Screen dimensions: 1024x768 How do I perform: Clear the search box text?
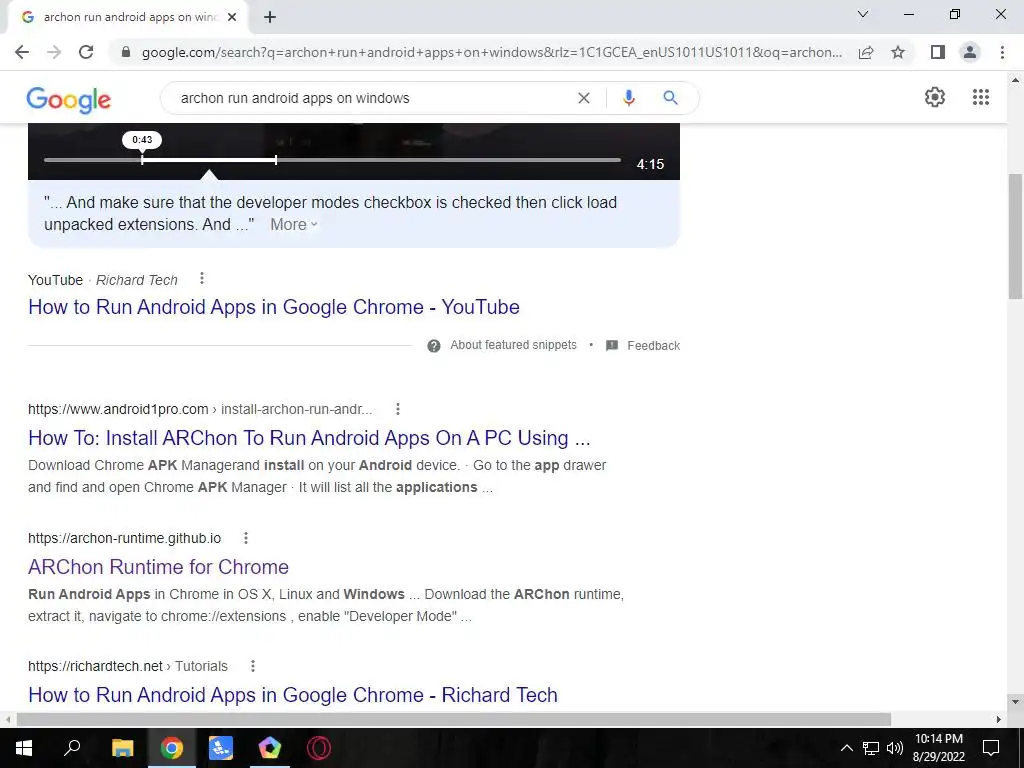pyautogui.click(x=584, y=98)
